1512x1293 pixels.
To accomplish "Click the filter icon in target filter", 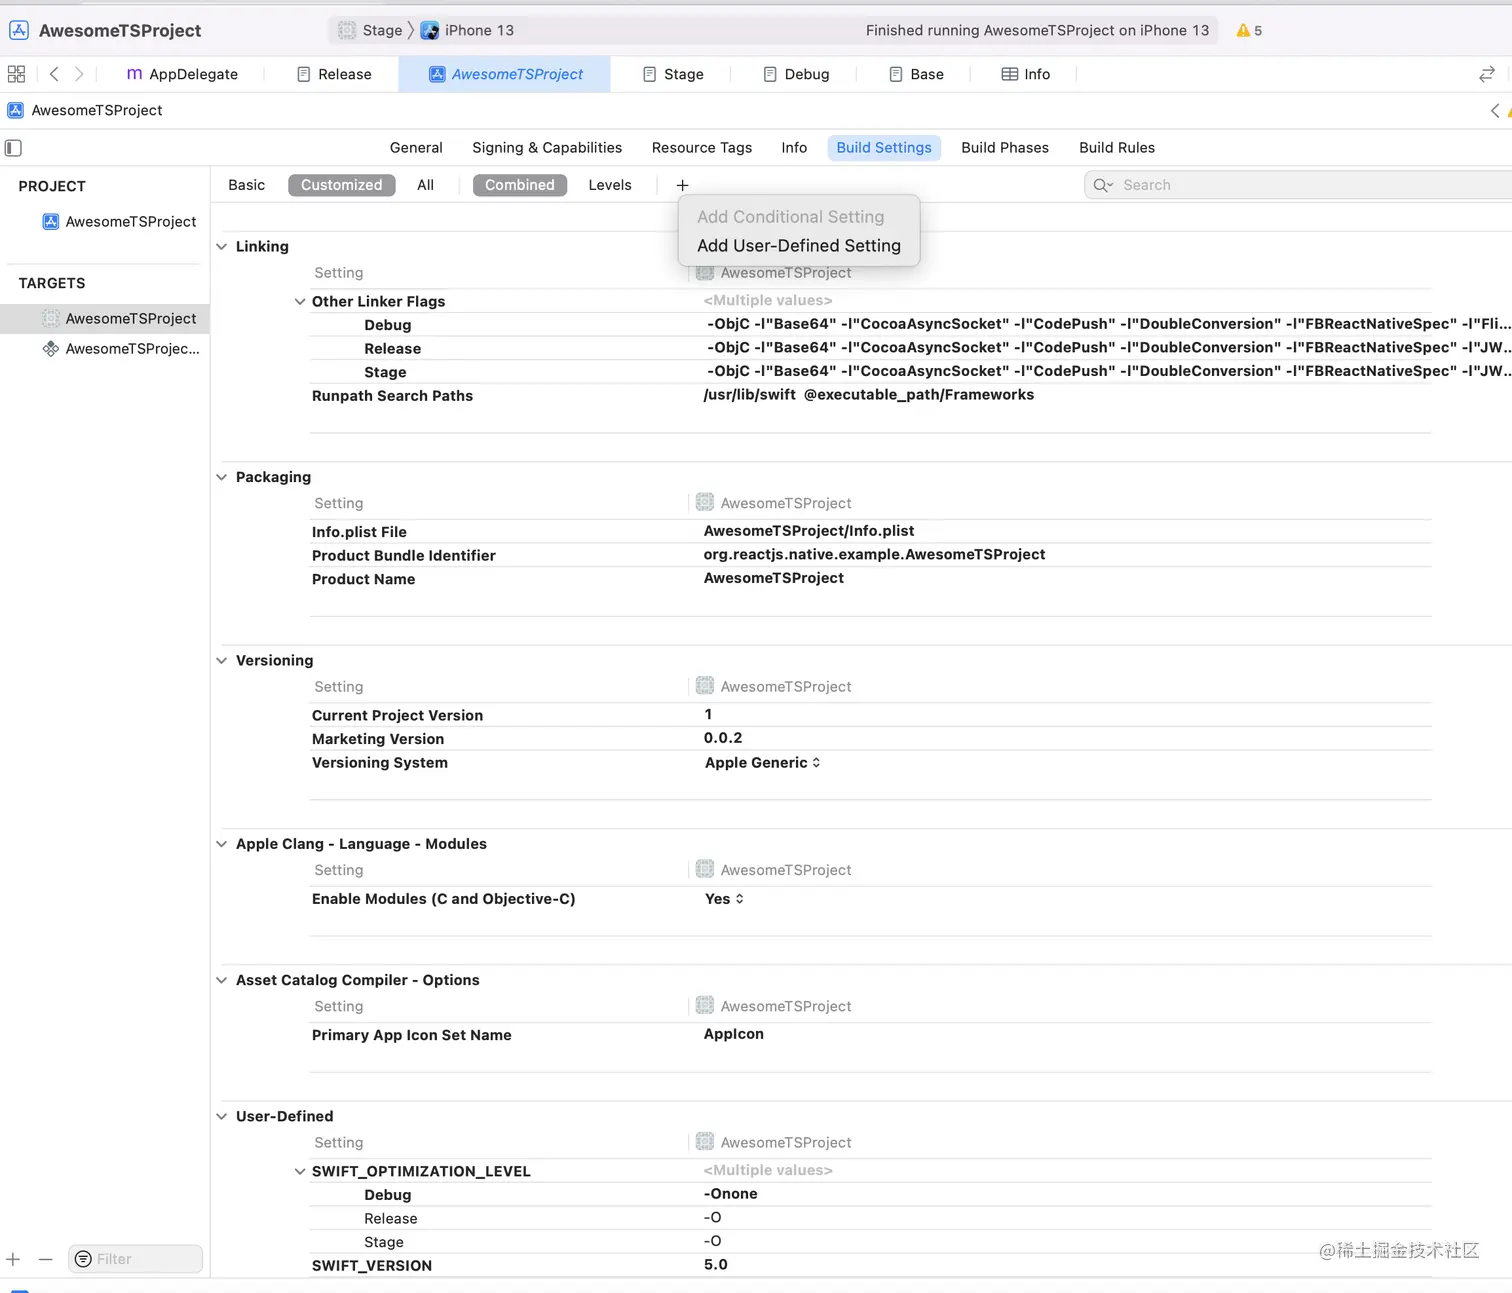I will tap(83, 1259).
